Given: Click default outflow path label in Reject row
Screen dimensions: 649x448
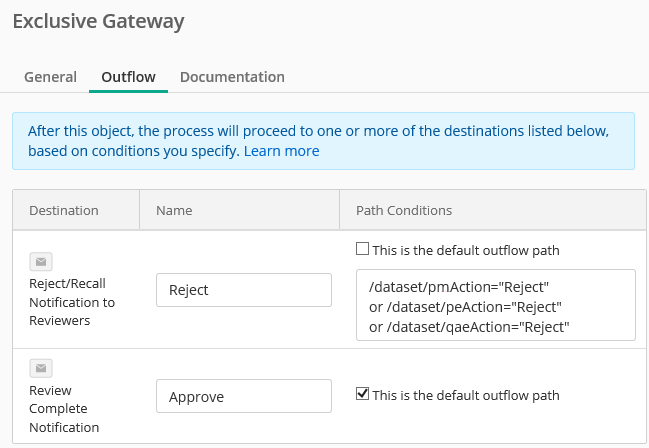Looking at the screenshot, I should click(466, 250).
